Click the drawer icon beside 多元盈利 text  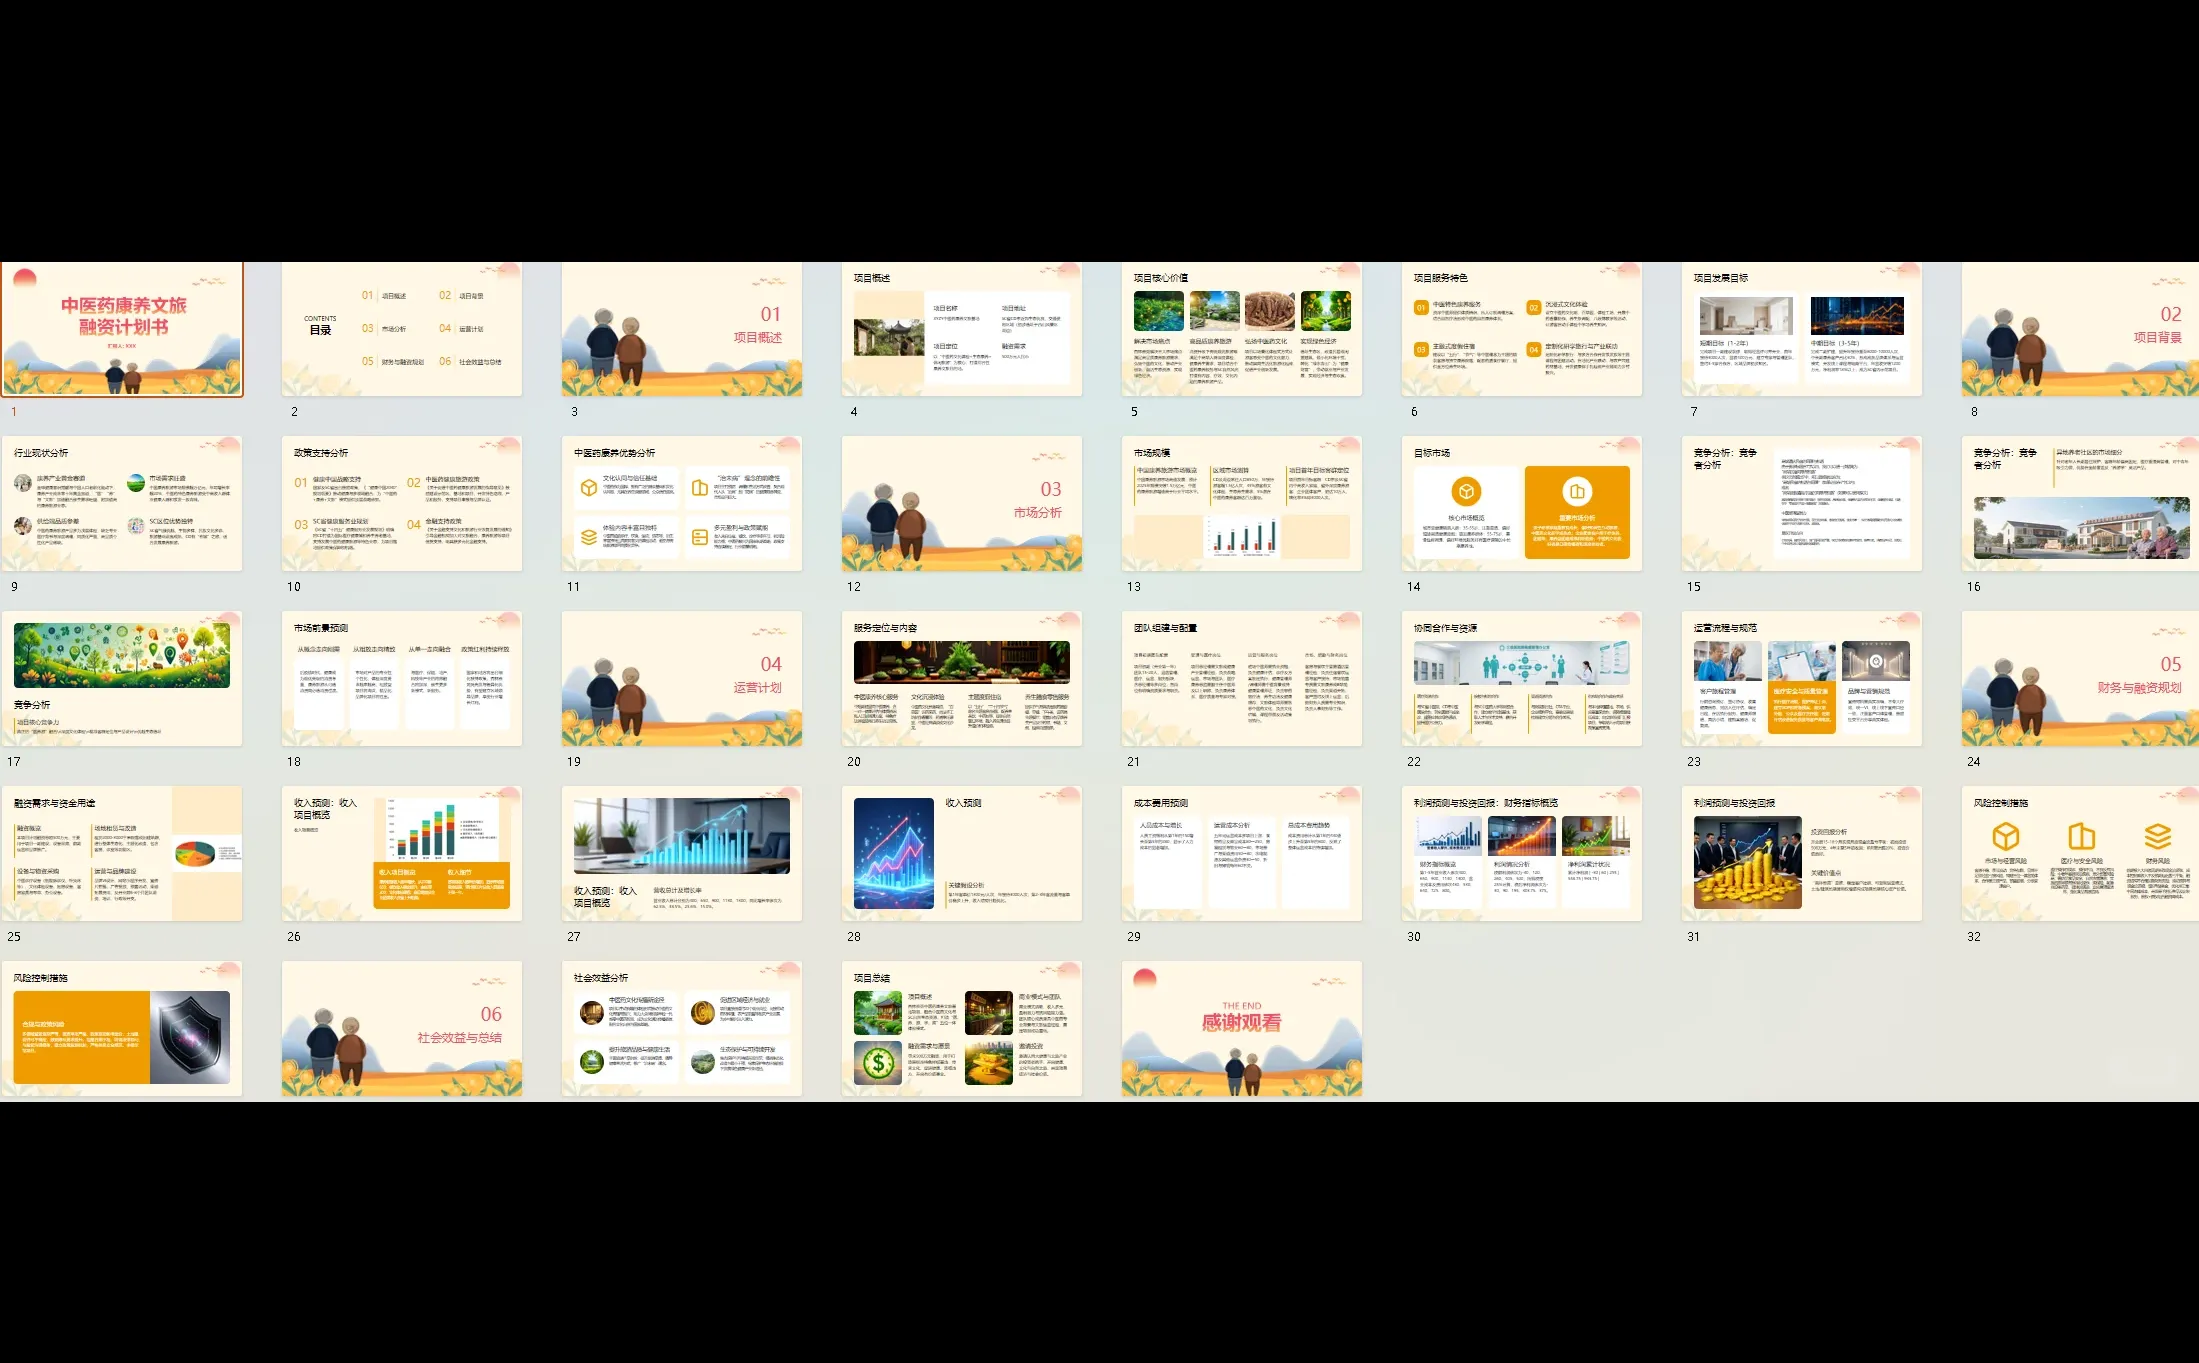(x=699, y=537)
